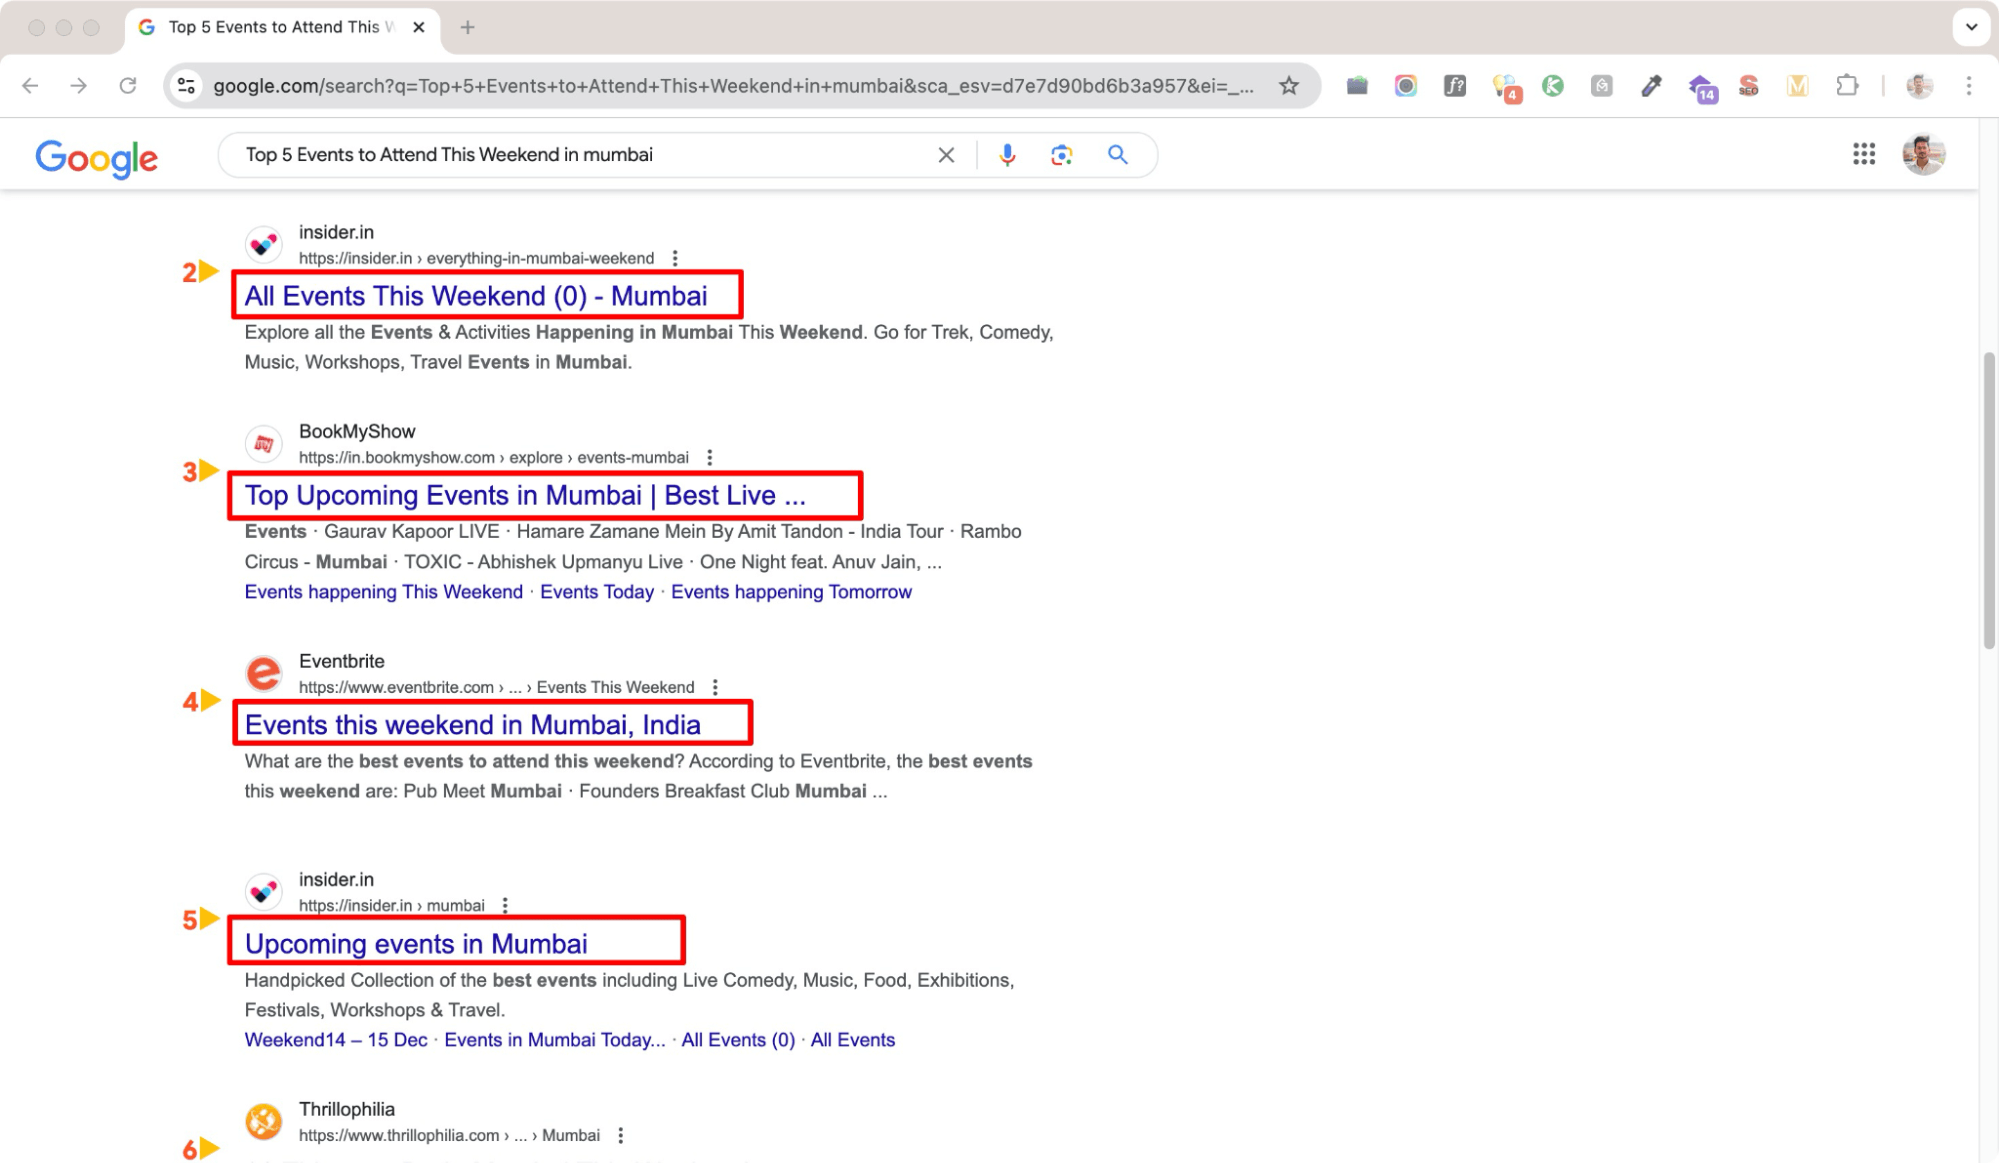
Task: Open the yellow M extension icon
Action: tap(1797, 86)
